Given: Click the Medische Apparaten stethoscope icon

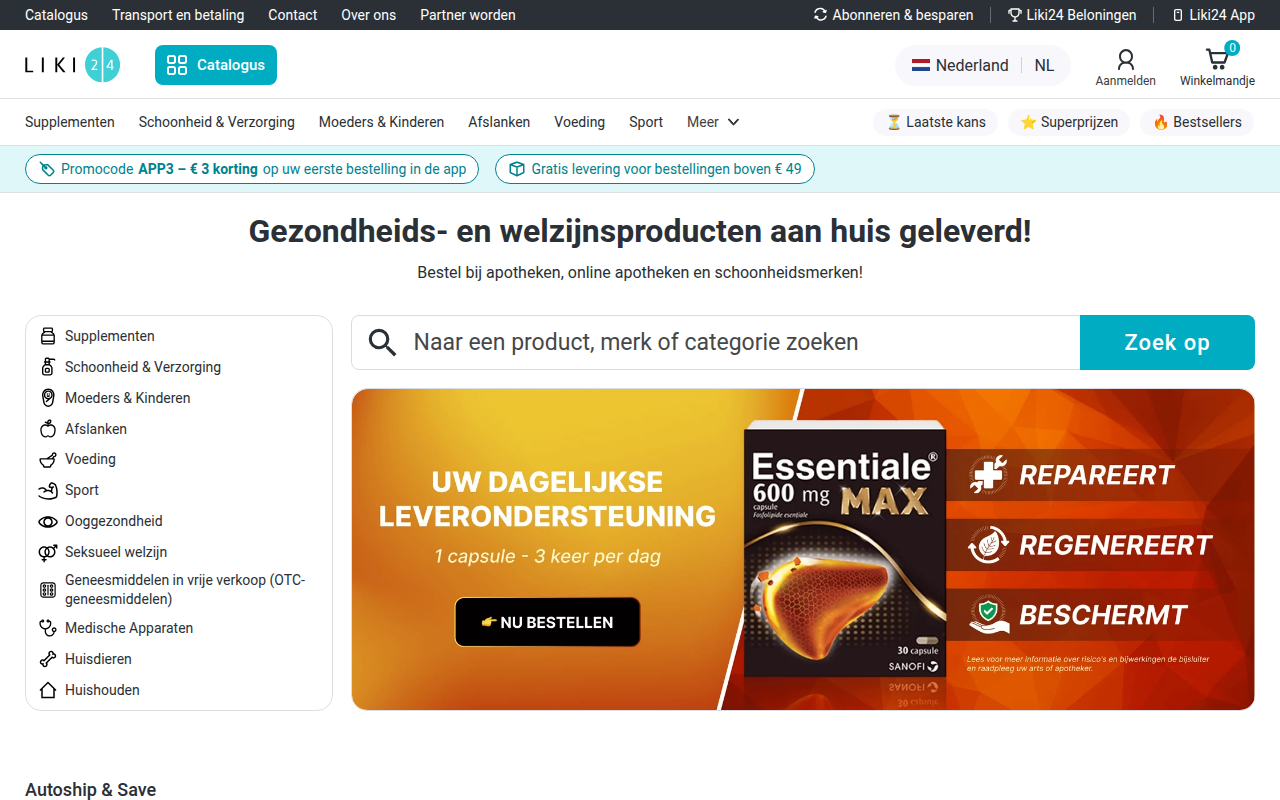Looking at the screenshot, I should tap(48, 628).
